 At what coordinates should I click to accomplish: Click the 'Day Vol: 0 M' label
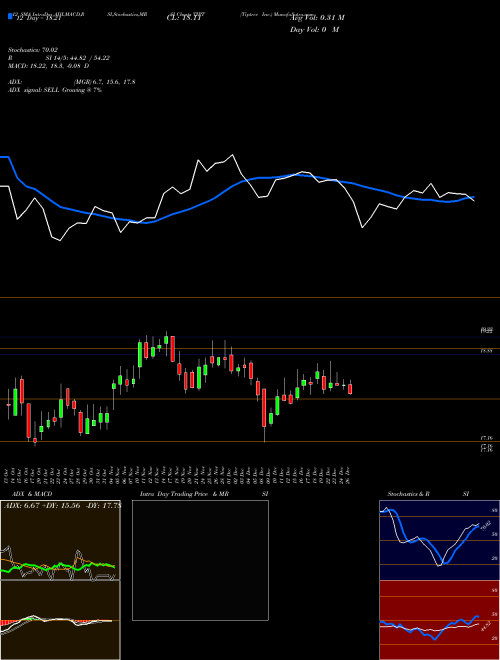tap(314, 30)
